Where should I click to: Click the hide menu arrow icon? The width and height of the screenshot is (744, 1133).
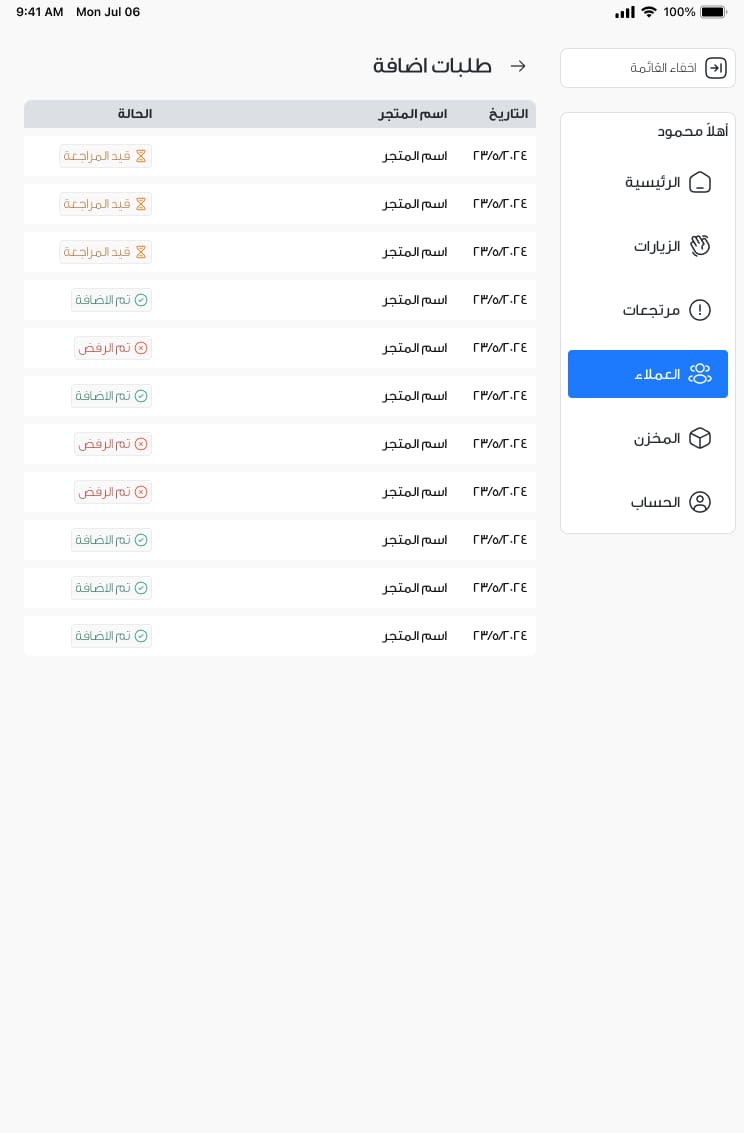point(715,68)
